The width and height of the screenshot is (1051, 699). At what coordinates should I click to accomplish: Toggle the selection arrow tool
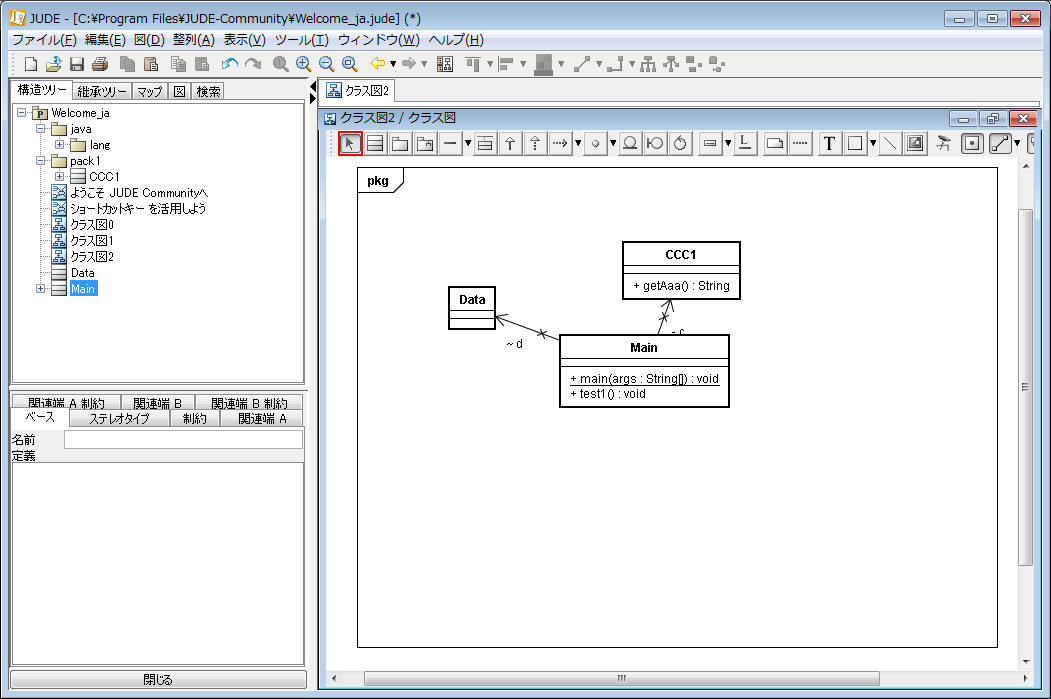click(350, 144)
